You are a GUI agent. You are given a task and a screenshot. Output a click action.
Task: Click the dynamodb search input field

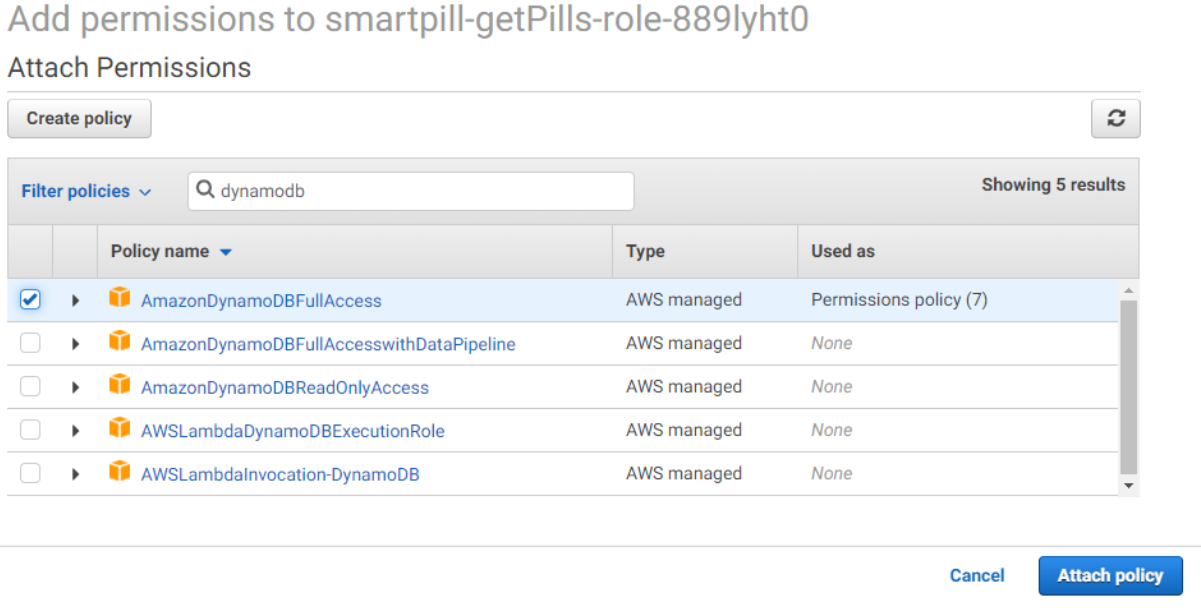(x=400, y=191)
